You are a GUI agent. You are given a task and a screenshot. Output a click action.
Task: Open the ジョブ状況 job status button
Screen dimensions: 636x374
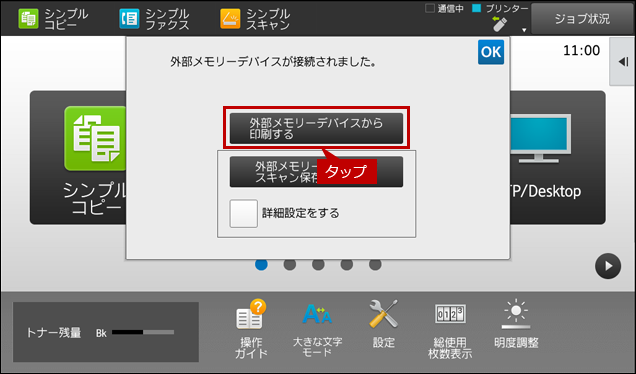582,19
